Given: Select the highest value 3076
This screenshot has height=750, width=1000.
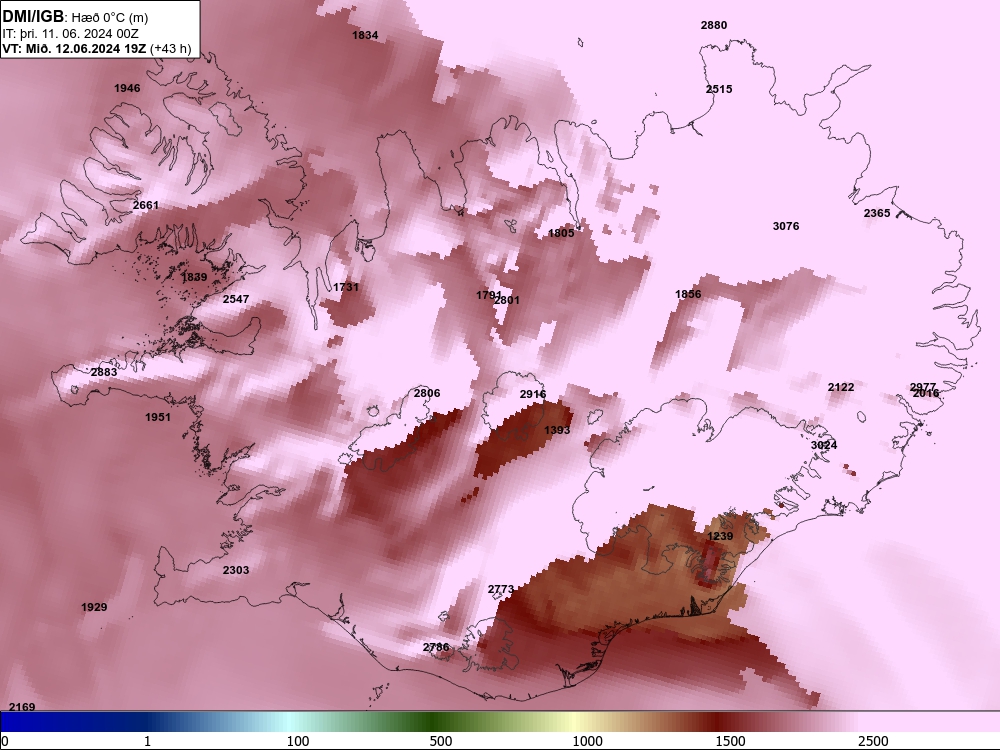Looking at the screenshot, I should pyautogui.click(x=786, y=226).
